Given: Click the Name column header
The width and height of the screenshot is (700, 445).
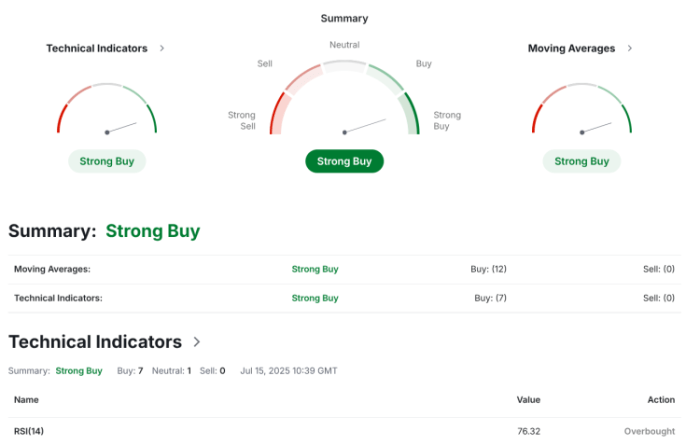Looking at the screenshot, I should pos(26,400).
